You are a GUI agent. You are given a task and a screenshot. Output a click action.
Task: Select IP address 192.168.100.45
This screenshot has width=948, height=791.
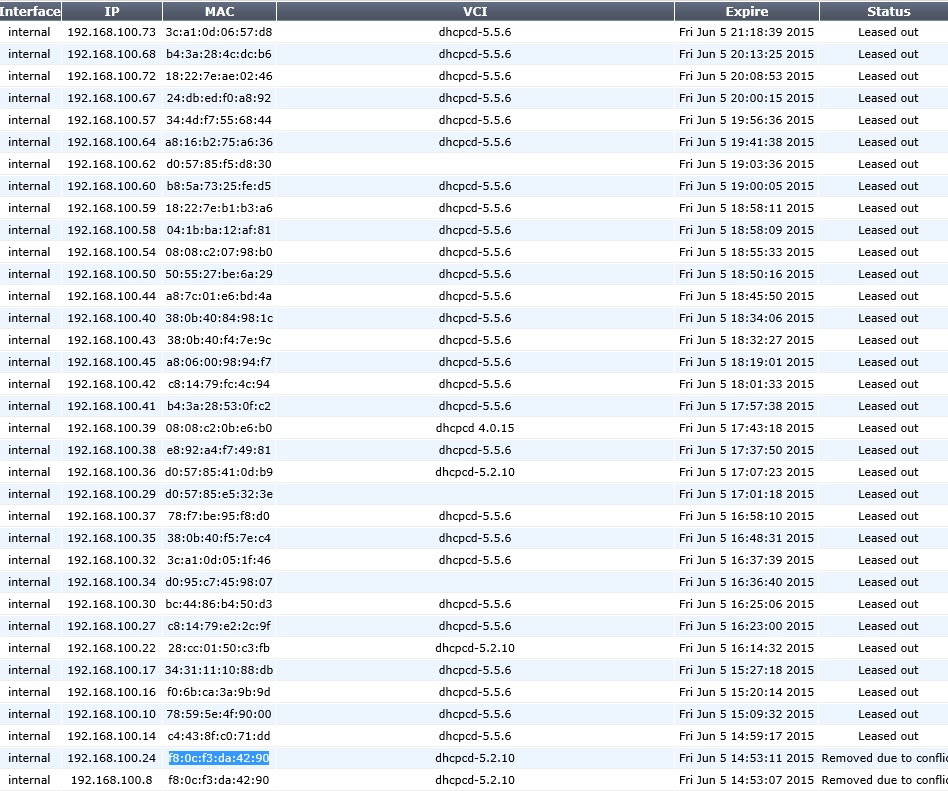(111, 362)
